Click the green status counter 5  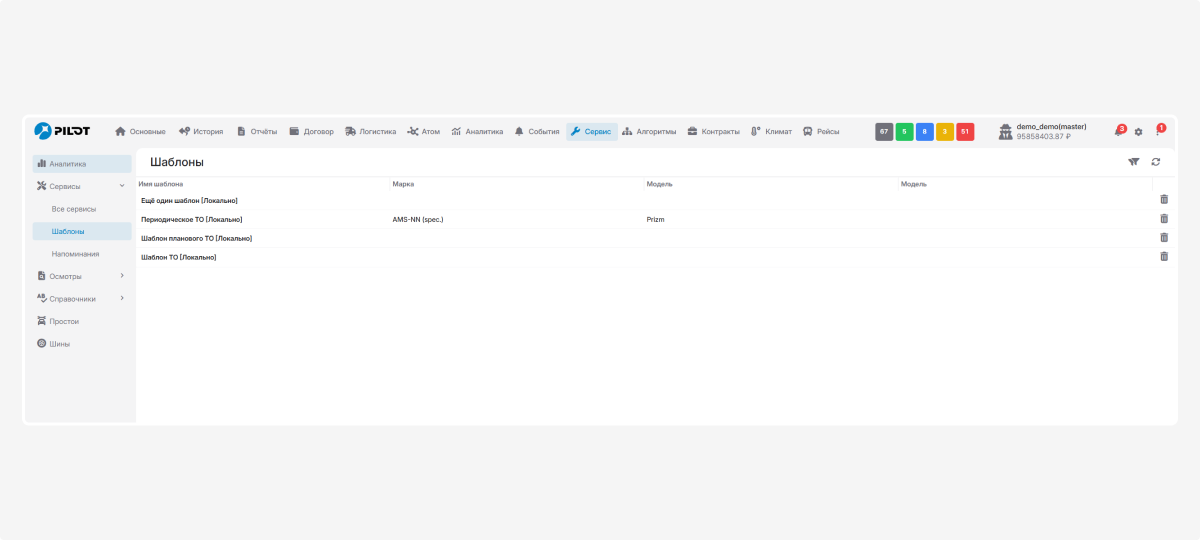904,132
